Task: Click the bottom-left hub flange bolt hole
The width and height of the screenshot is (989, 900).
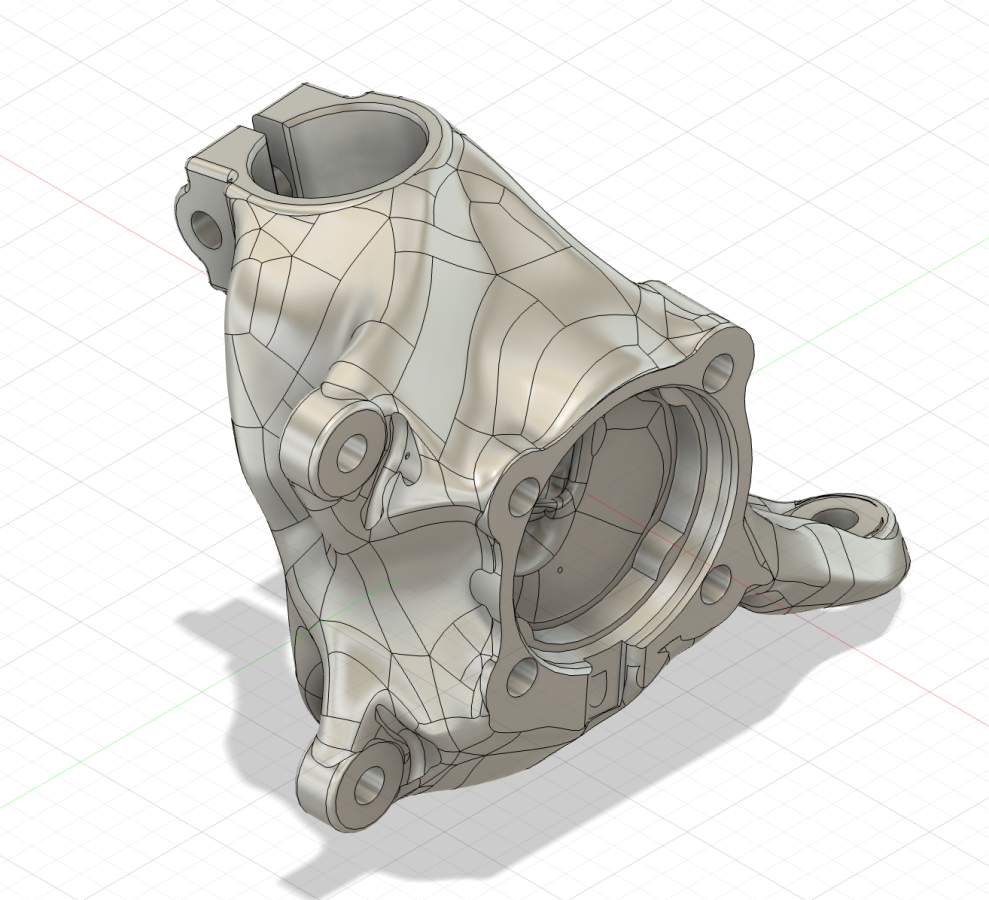Action: pyautogui.click(x=521, y=683)
